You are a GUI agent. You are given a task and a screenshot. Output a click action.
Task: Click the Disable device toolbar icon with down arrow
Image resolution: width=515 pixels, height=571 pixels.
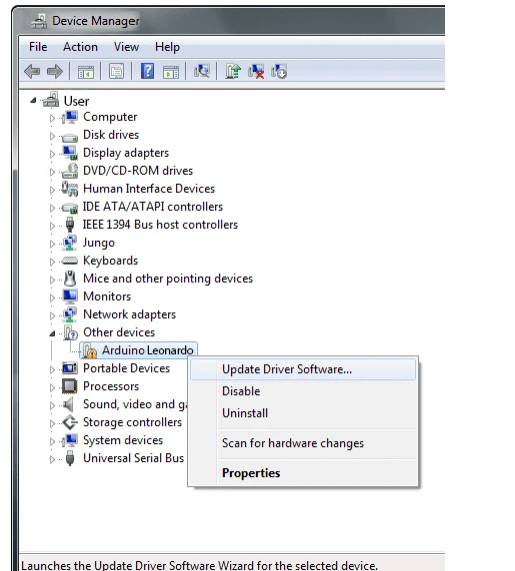(x=279, y=71)
